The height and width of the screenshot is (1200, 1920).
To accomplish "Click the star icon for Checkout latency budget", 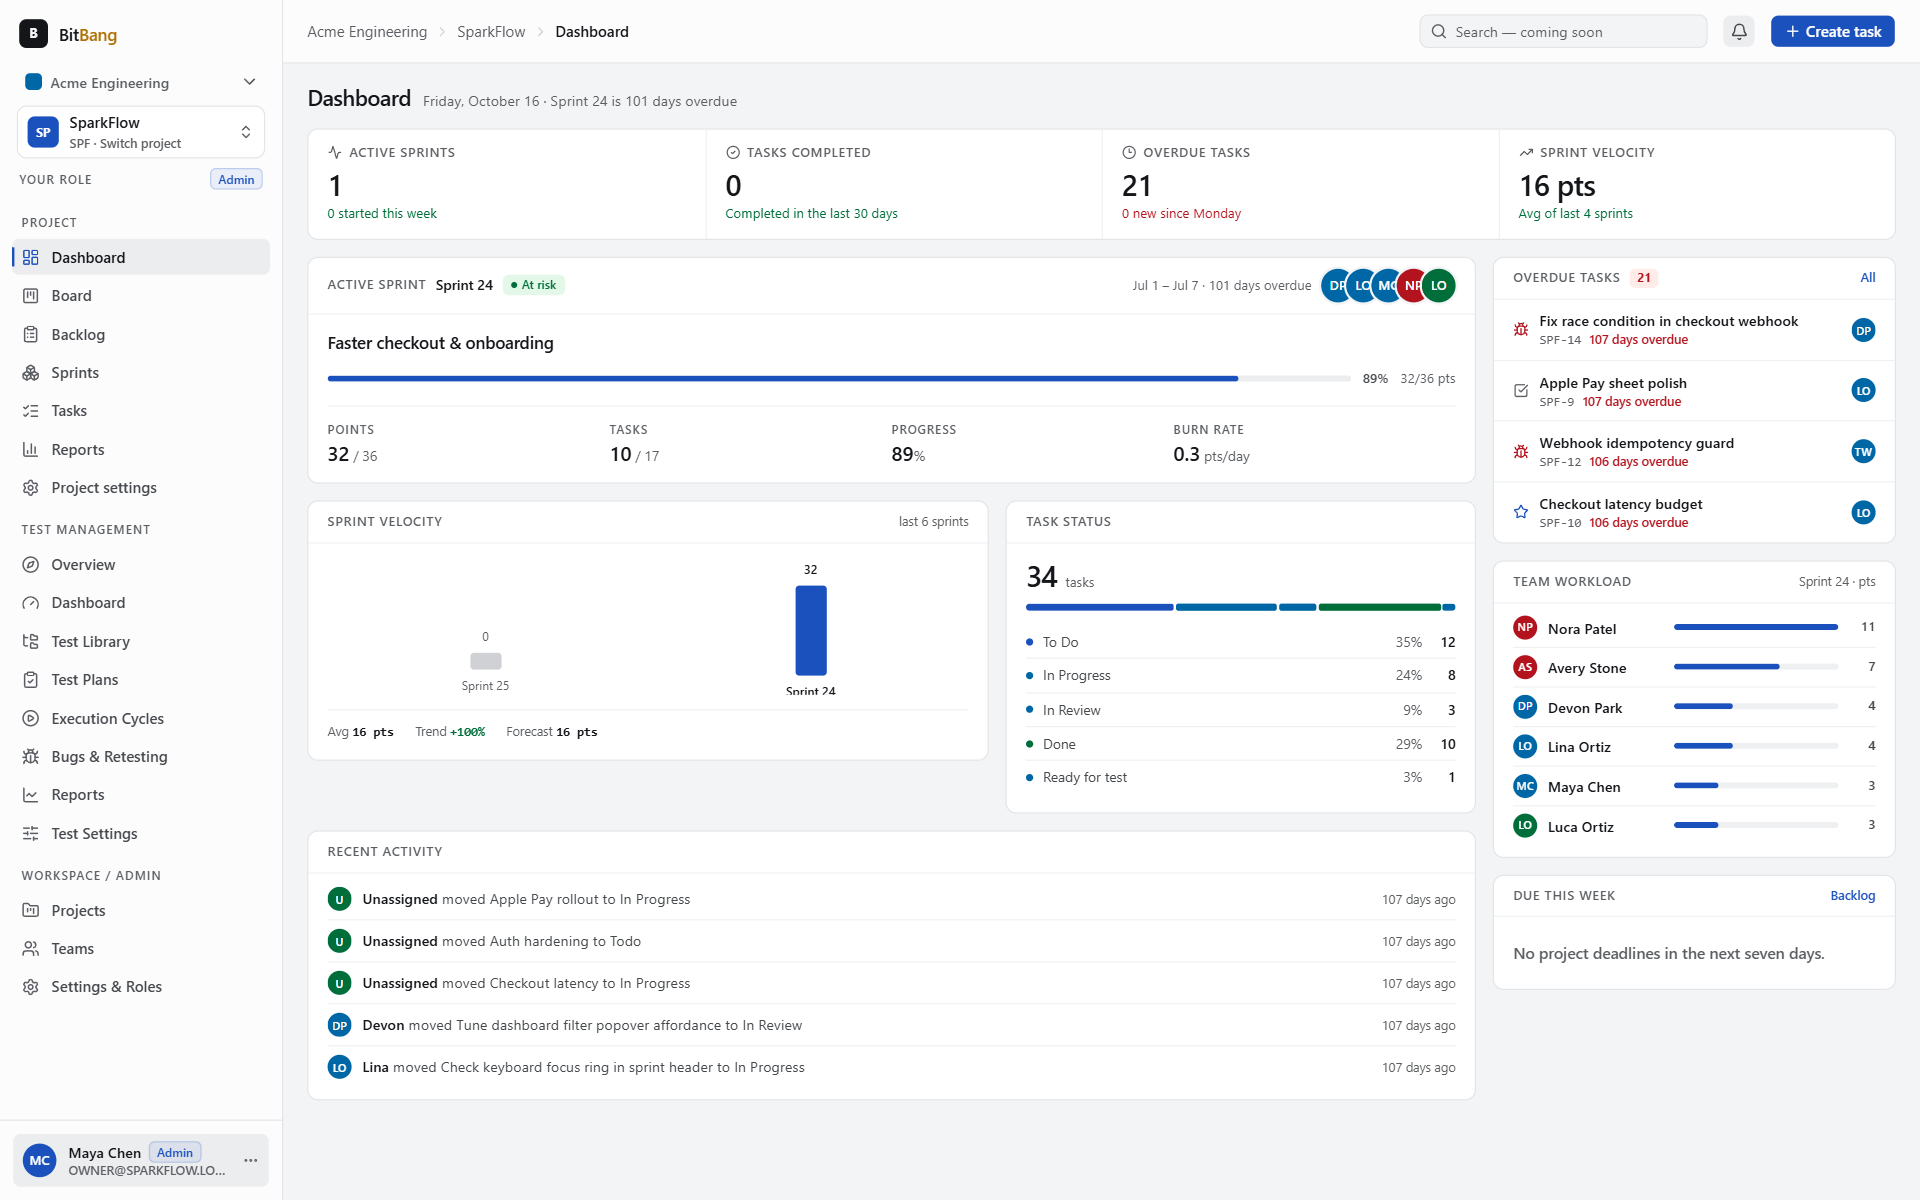I will [1521, 512].
